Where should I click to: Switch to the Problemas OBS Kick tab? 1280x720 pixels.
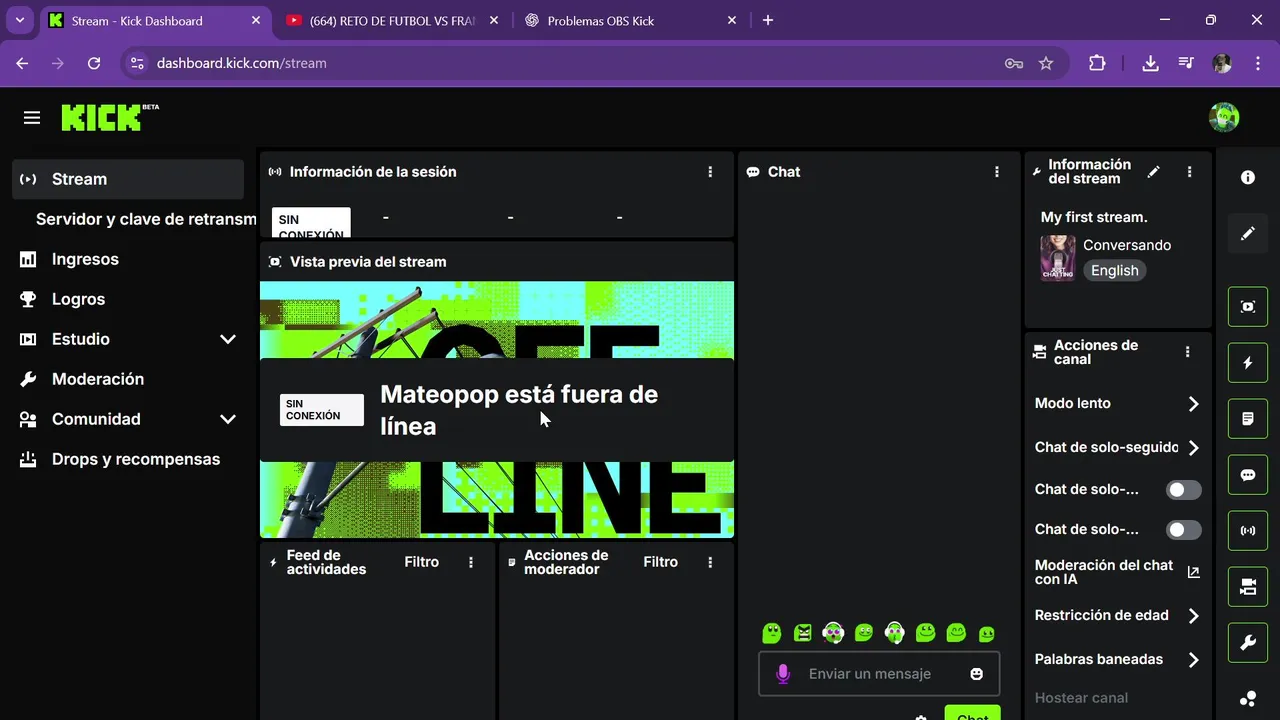(x=630, y=20)
